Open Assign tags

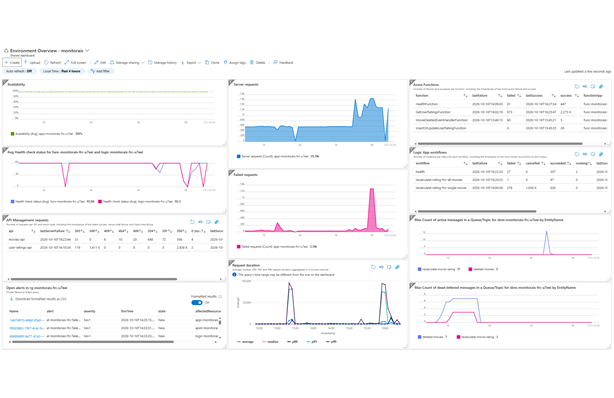235,63
